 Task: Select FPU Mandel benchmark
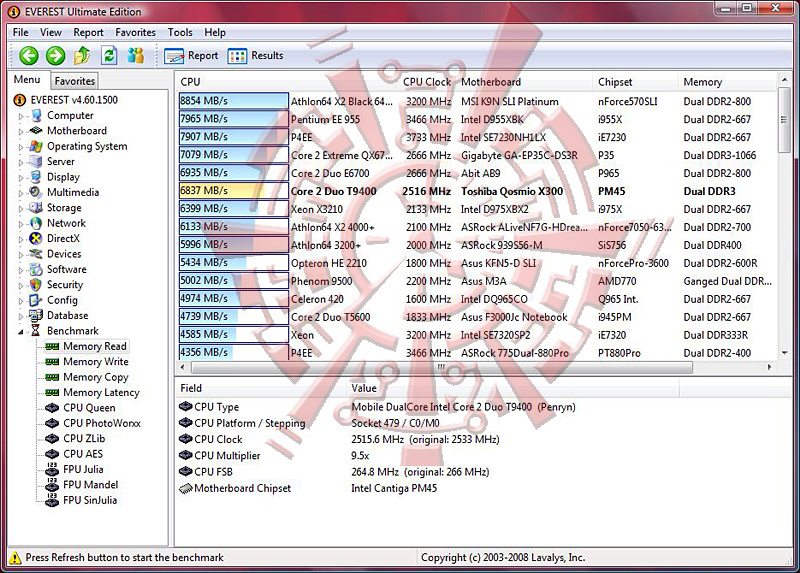[x=91, y=484]
